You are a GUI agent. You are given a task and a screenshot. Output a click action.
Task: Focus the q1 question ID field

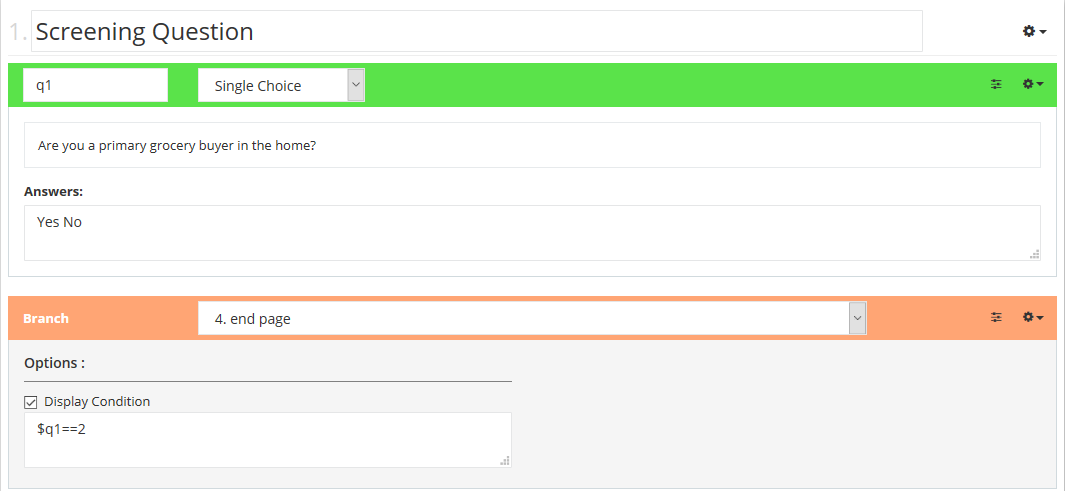[95, 85]
